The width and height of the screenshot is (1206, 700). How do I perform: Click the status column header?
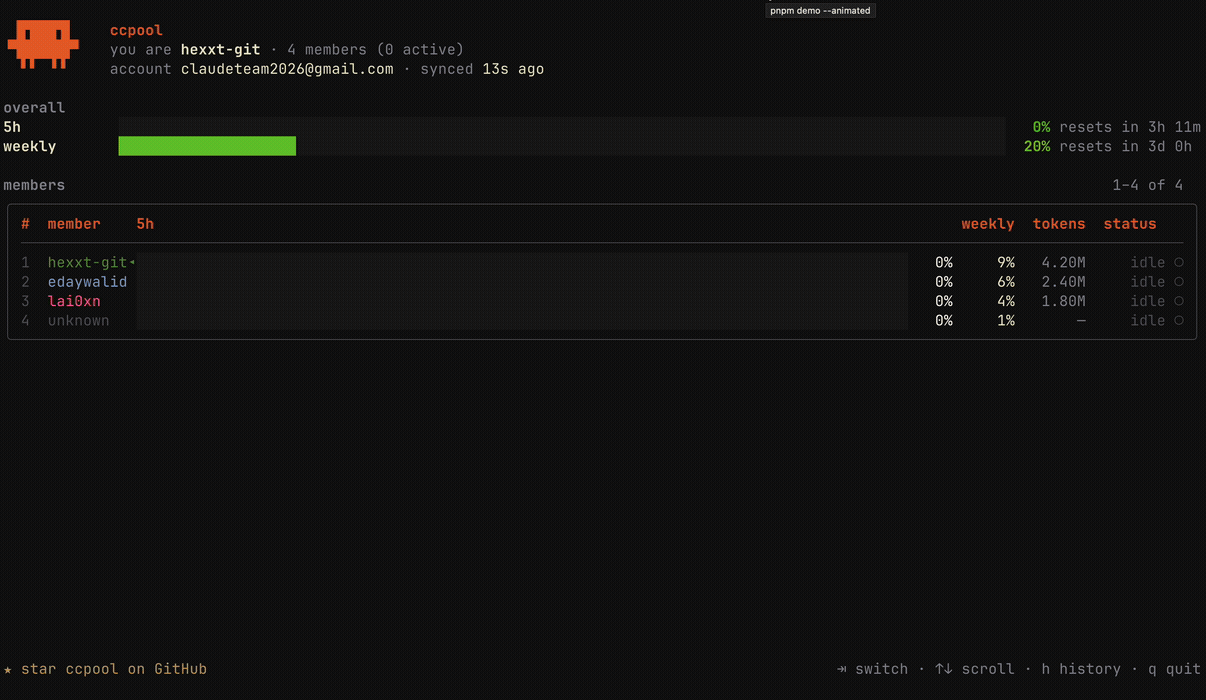coord(1130,224)
